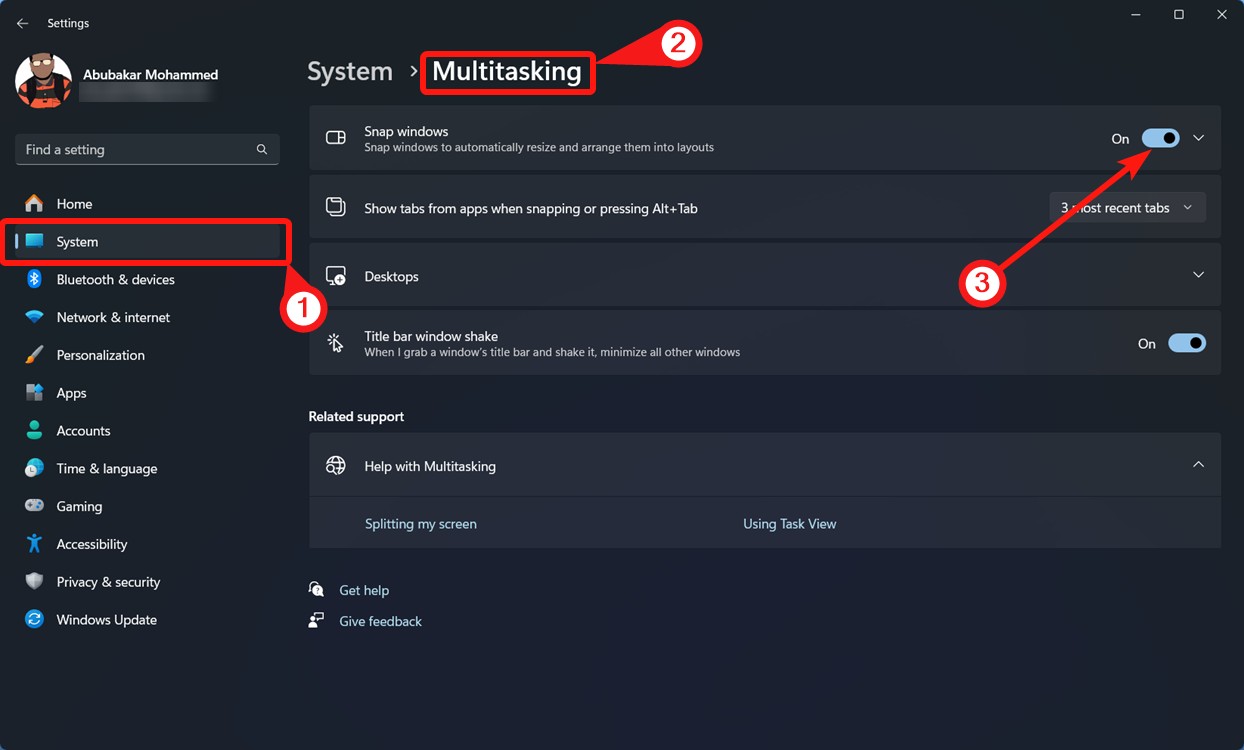Open Personalization via its paintbrush icon
The height and width of the screenshot is (750, 1244).
(33, 355)
